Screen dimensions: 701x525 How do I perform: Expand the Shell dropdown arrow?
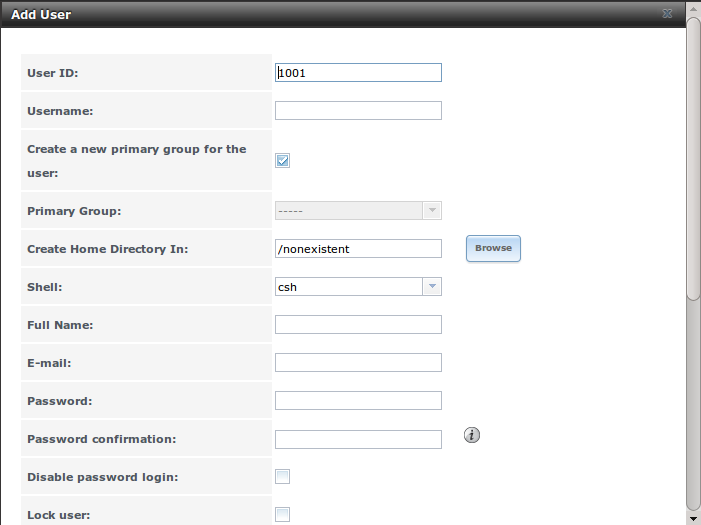click(x=432, y=287)
